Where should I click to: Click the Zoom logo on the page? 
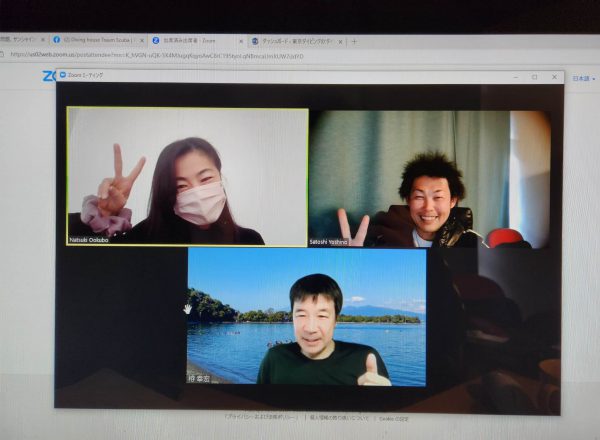[48, 76]
